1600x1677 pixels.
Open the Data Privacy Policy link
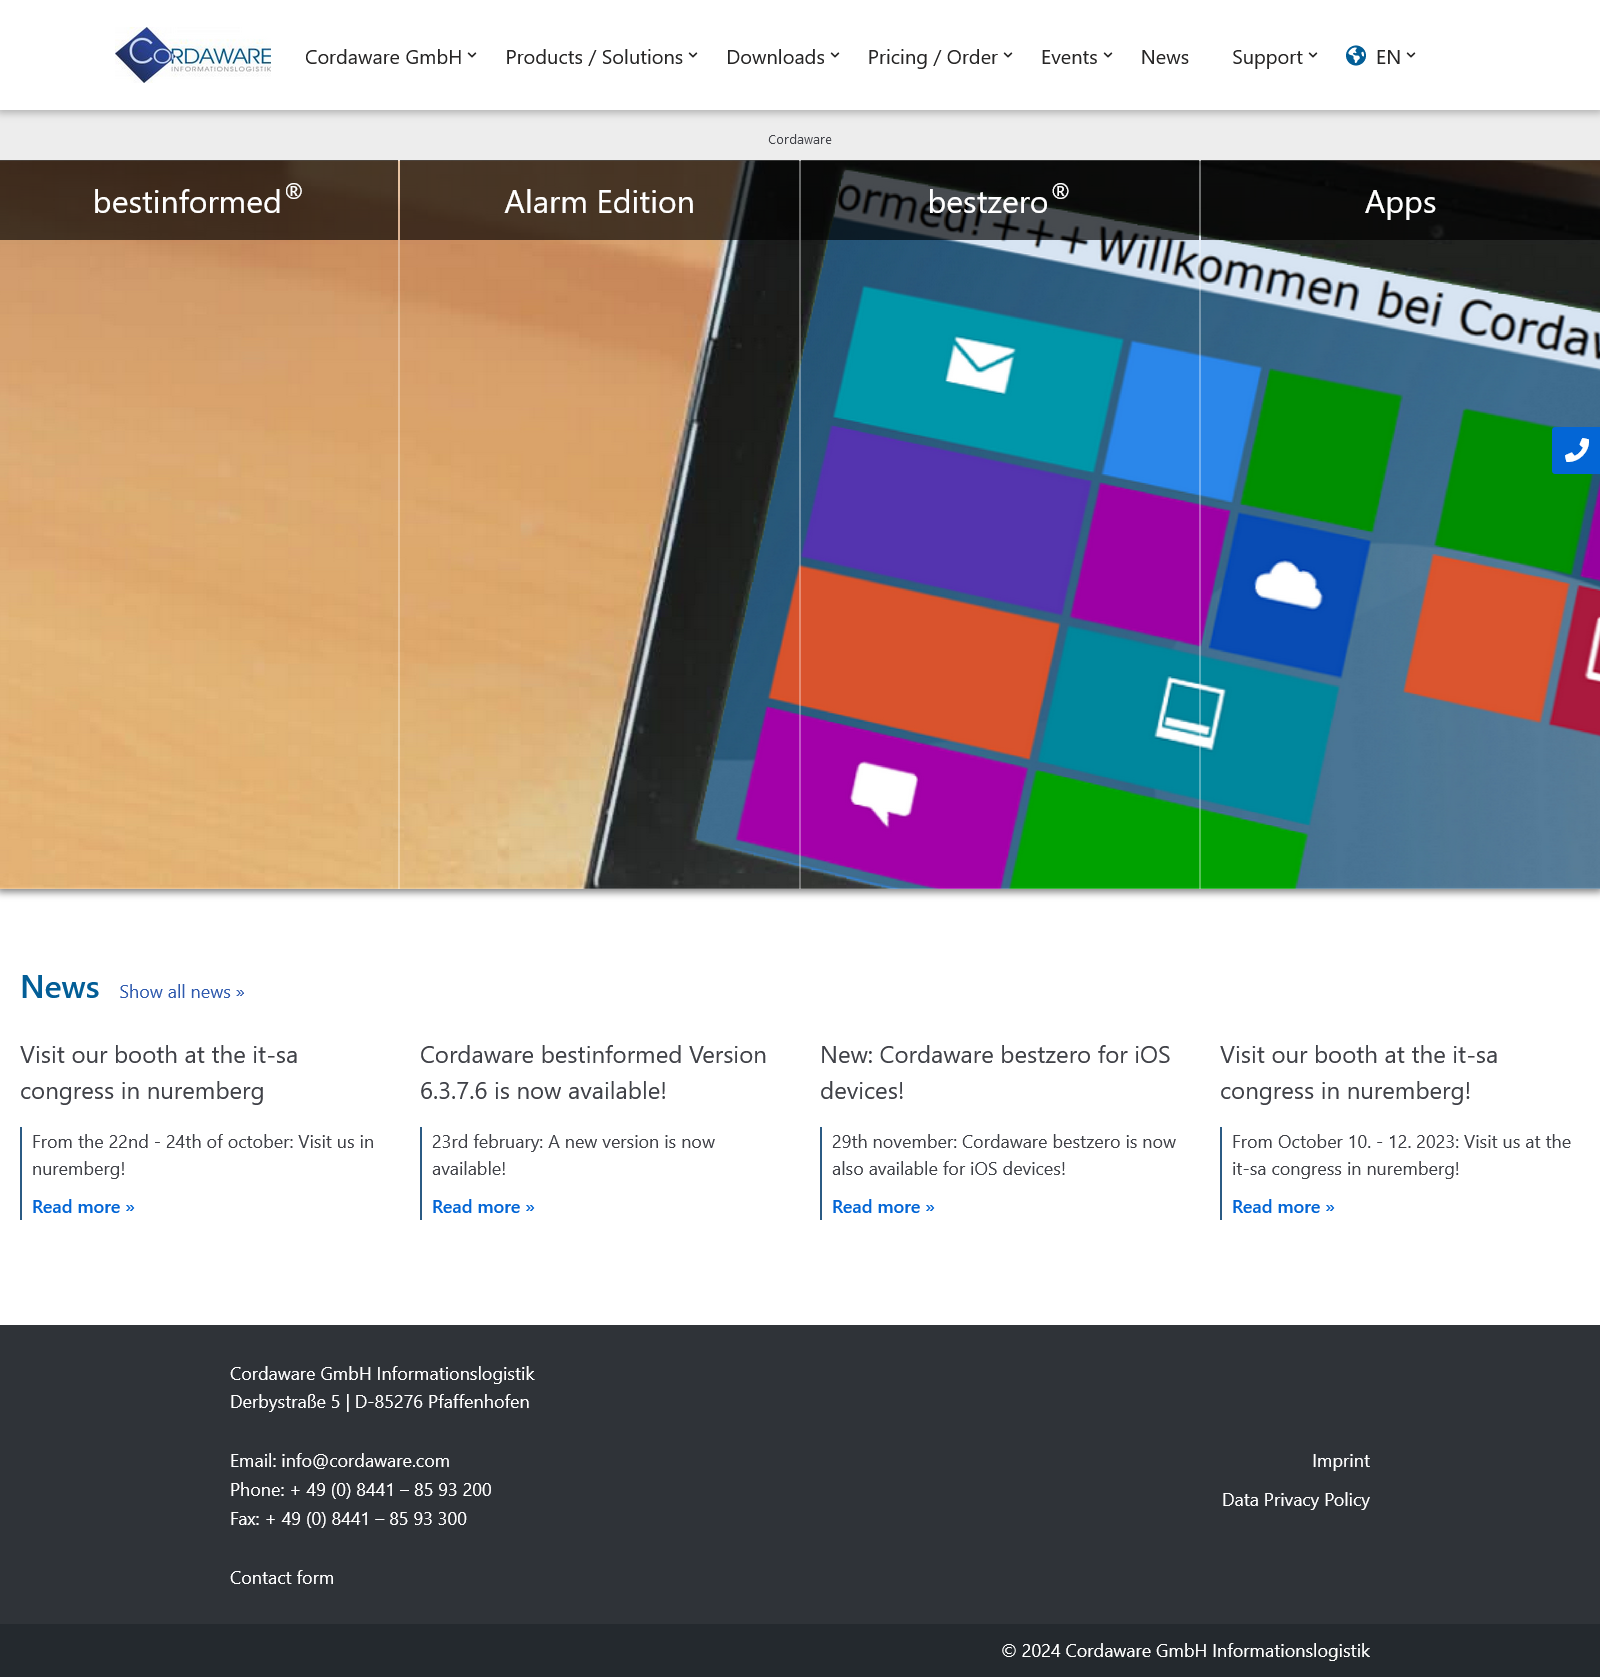pos(1296,1500)
